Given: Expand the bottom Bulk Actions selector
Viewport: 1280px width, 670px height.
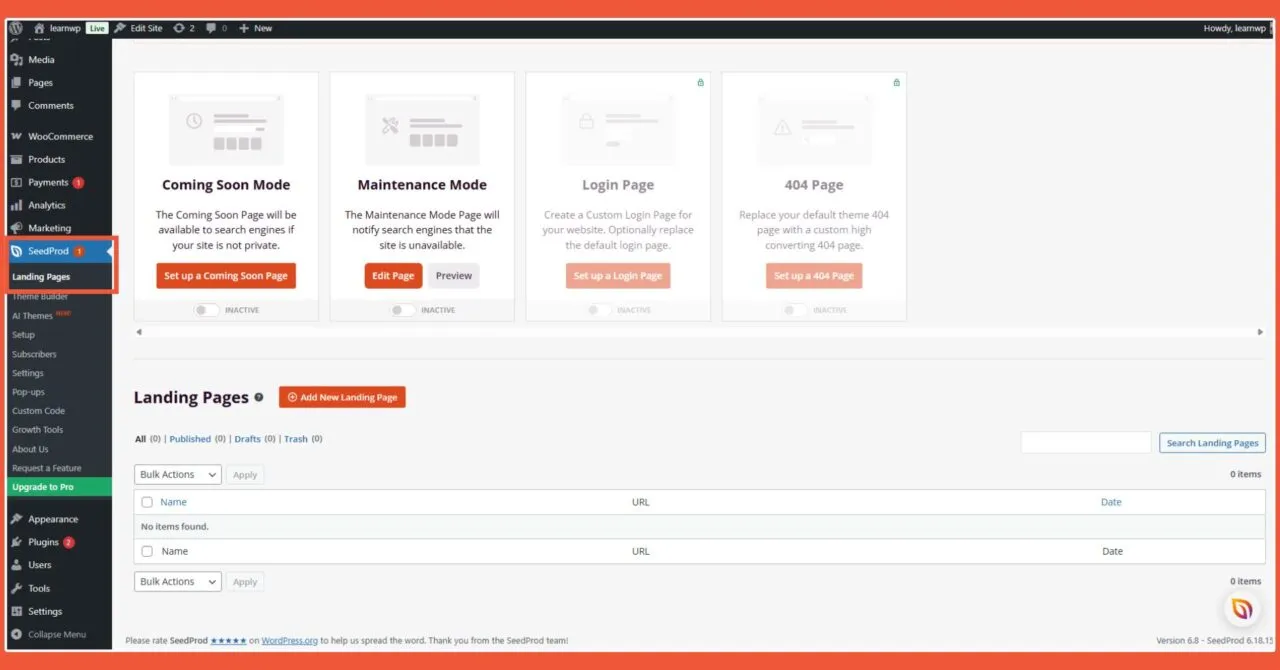Looking at the screenshot, I should (177, 581).
